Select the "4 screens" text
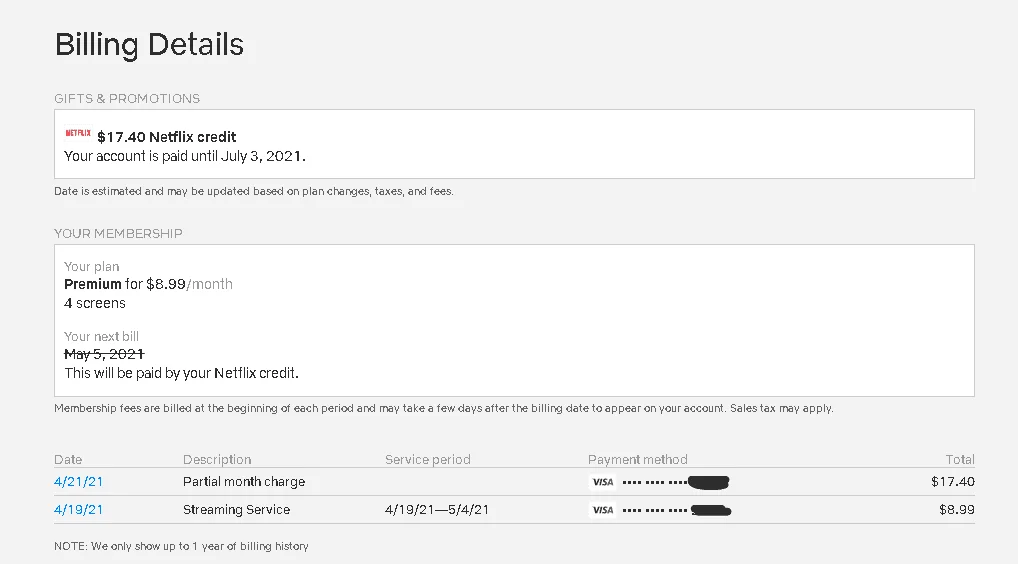 click(x=95, y=303)
